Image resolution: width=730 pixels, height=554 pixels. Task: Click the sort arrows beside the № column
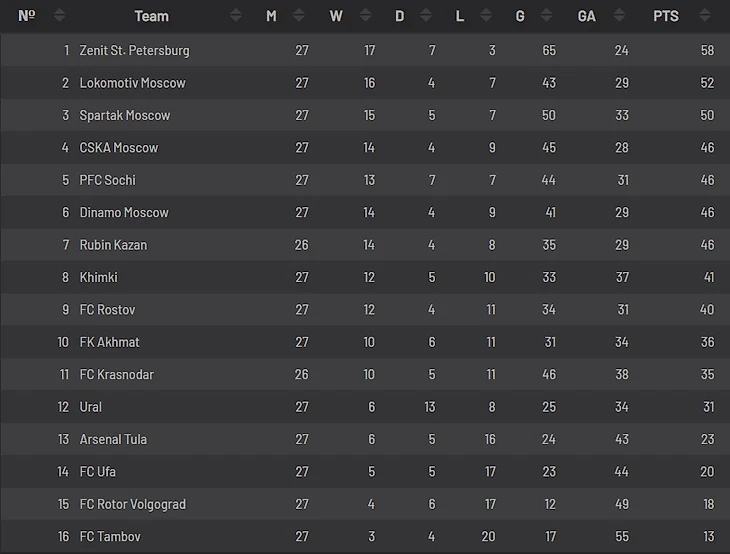click(x=60, y=16)
